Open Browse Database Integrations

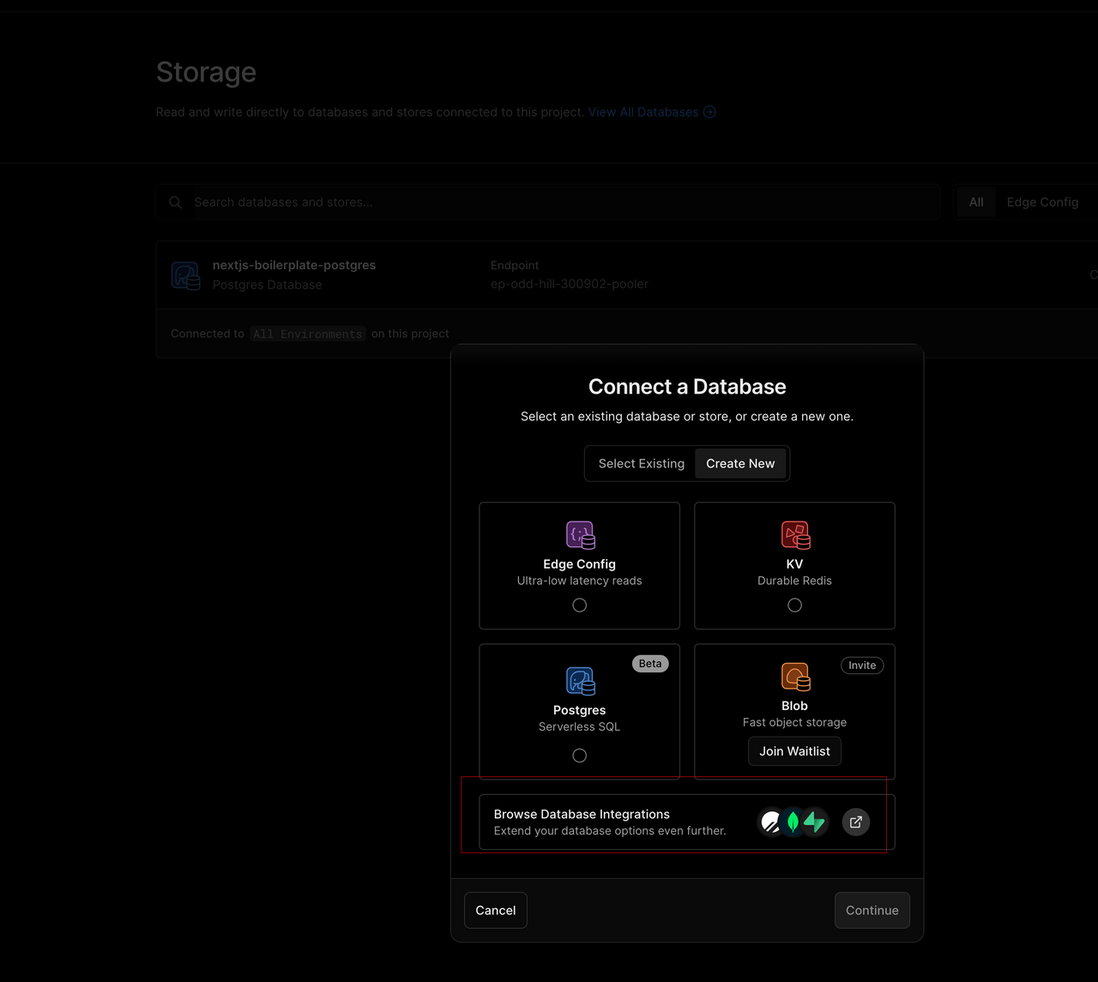(x=686, y=822)
